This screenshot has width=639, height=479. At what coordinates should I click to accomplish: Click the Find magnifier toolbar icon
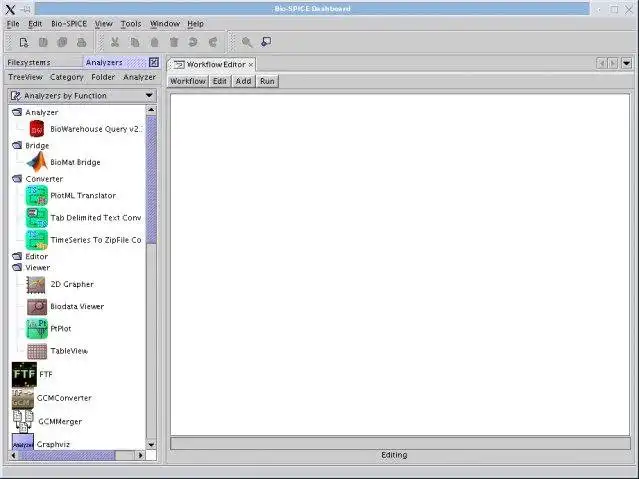pos(247,42)
